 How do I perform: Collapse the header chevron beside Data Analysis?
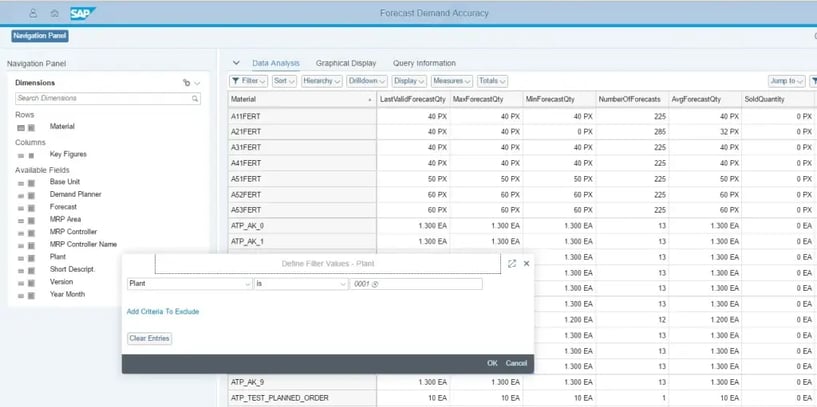(x=236, y=63)
